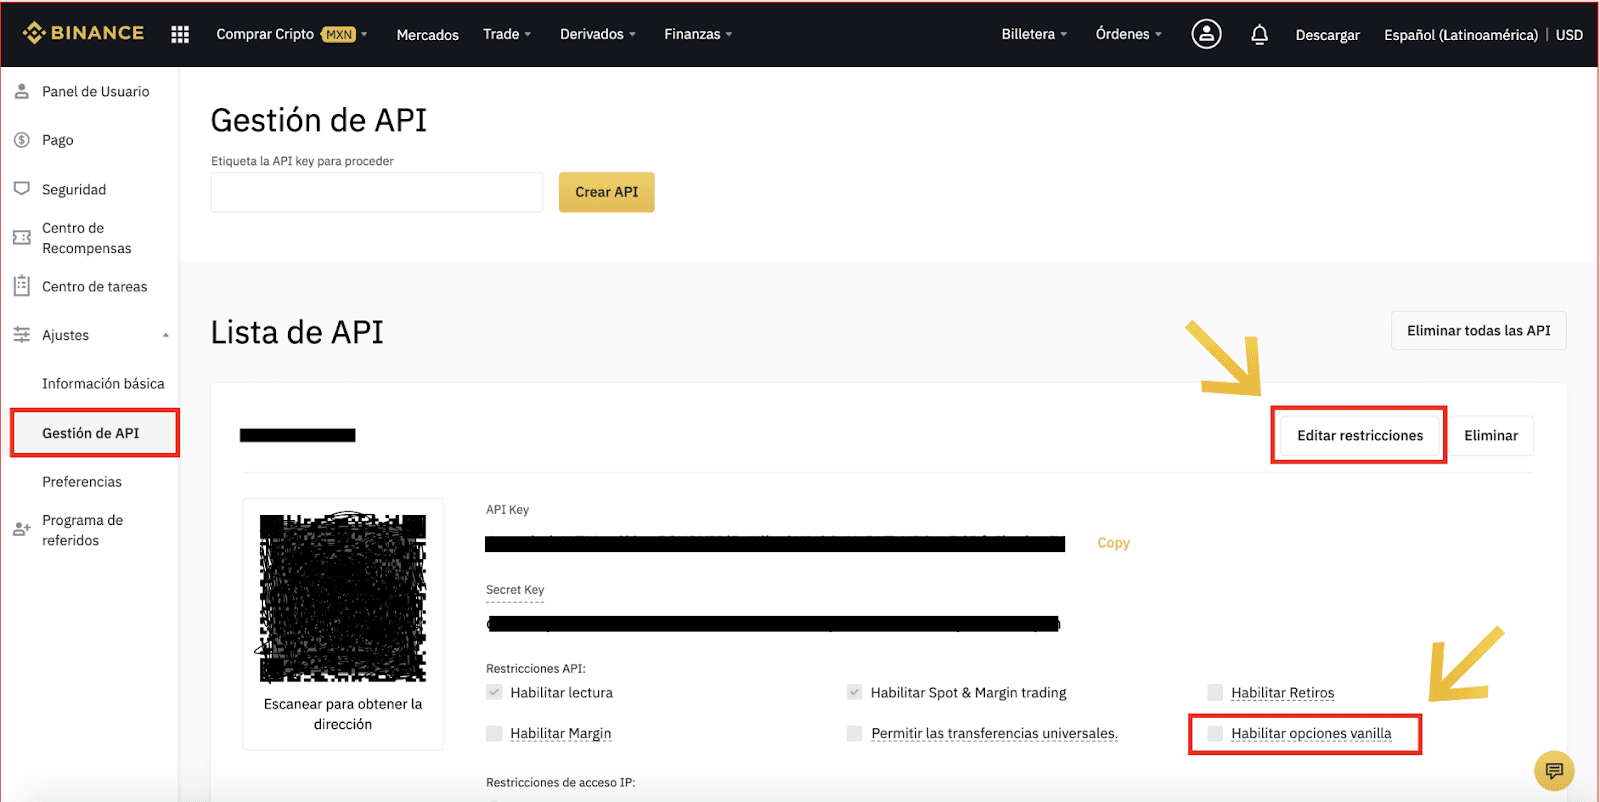
Task: Click the Centro de tareas clipboard icon
Action: (x=21, y=286)
